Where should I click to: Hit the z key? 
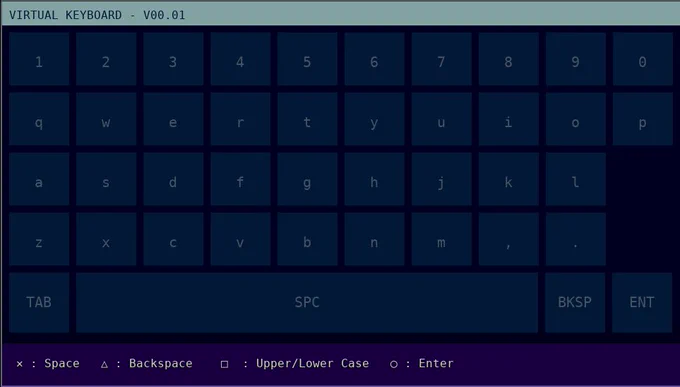(x=39, y=239)
